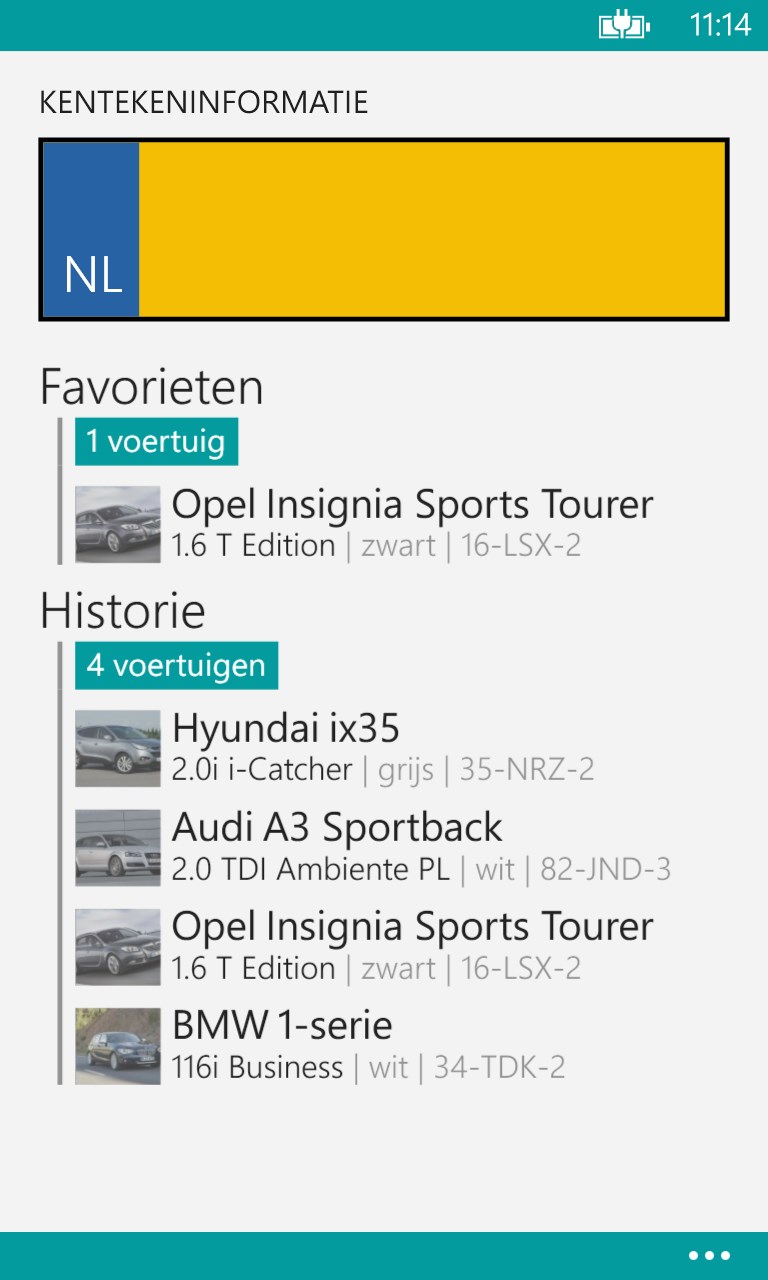Select the Favorieten section header

pyautogui.click(x=151, y=387)
